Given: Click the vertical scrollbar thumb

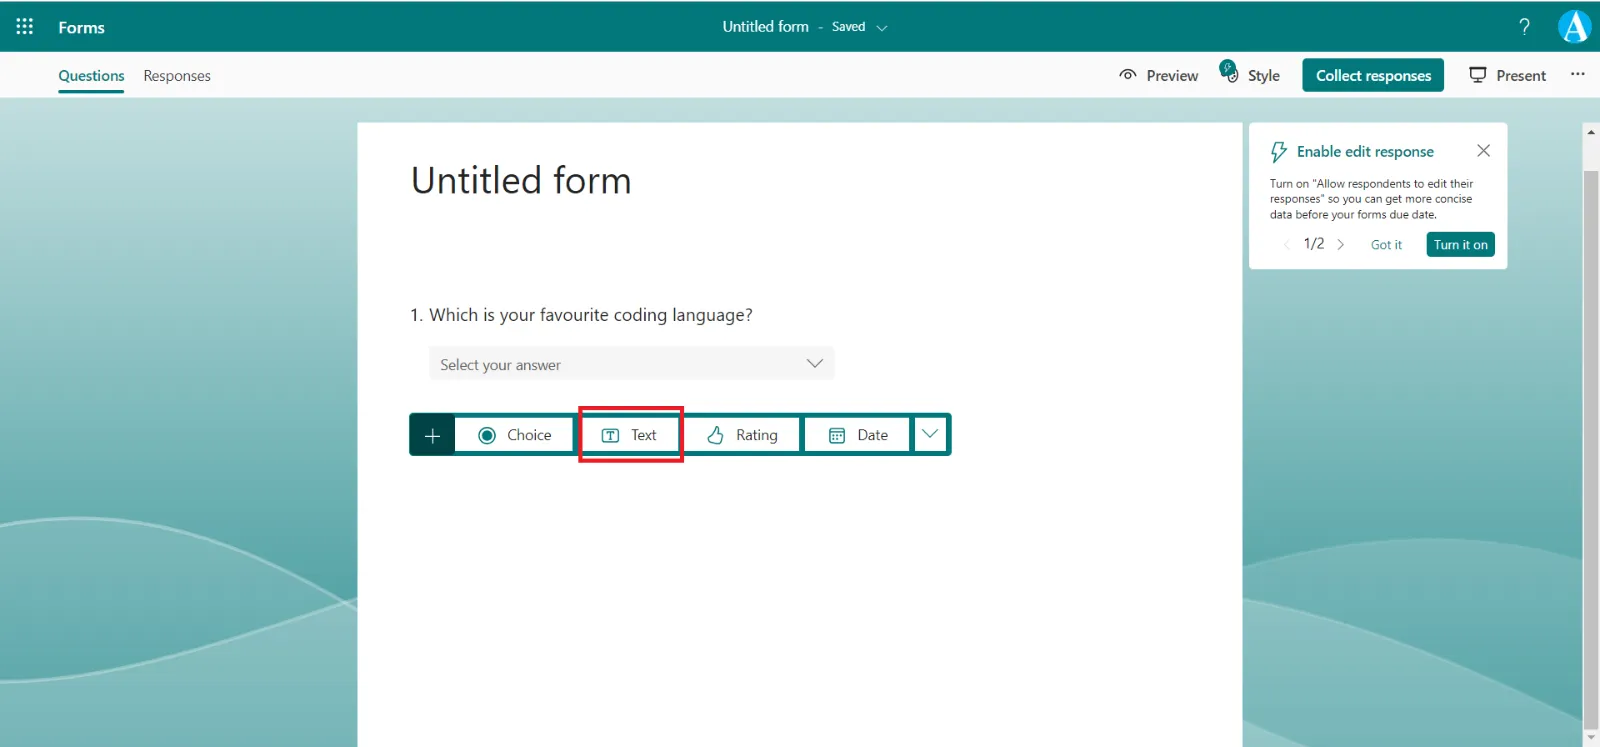Looking at the screenshot, I should pos(1591,450).
